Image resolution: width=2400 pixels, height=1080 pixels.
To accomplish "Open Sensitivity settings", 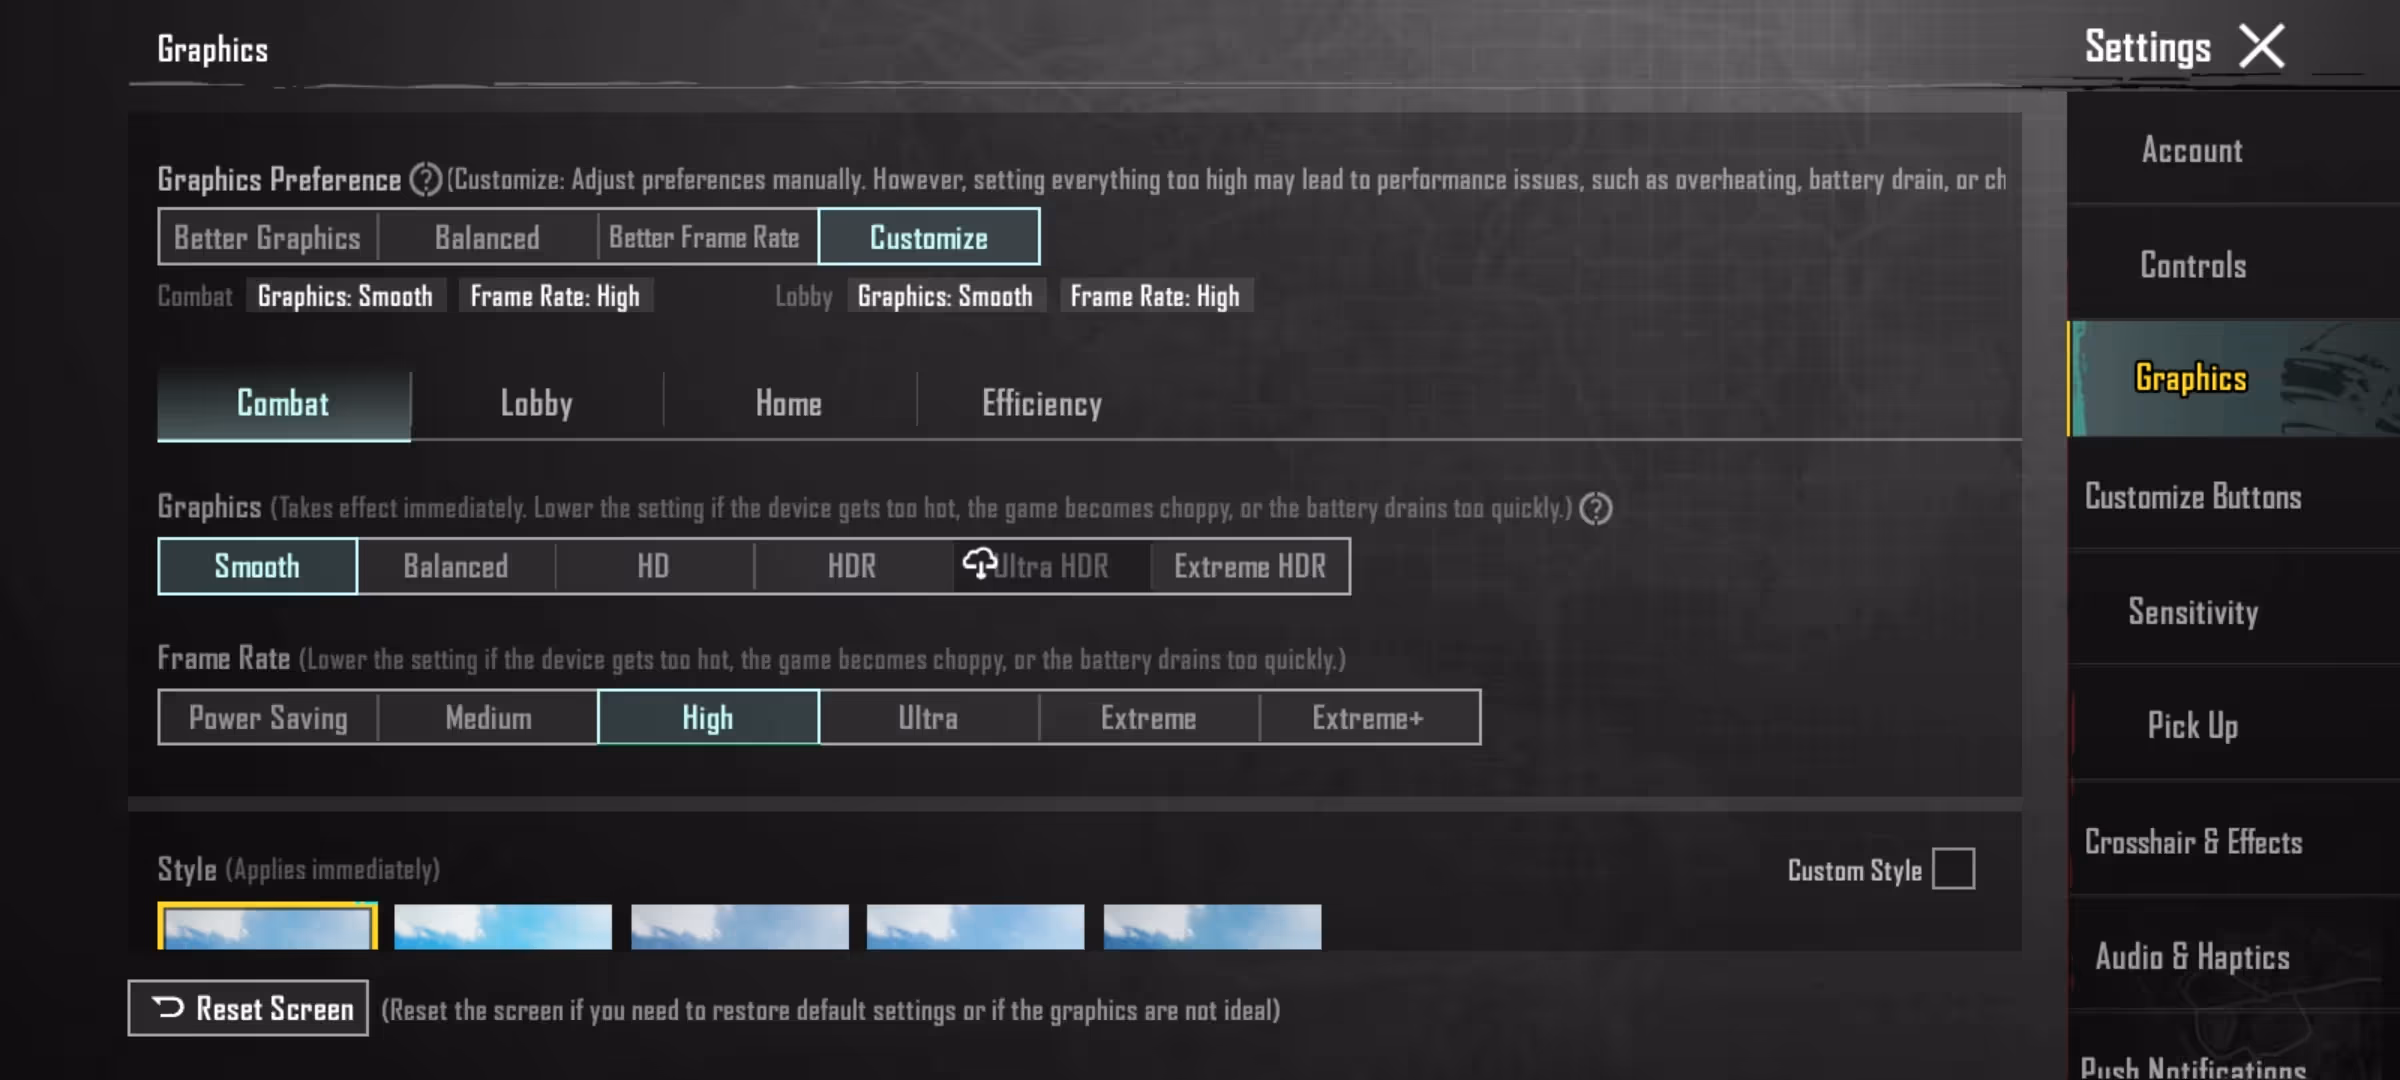I will [x=2192, y=611].
